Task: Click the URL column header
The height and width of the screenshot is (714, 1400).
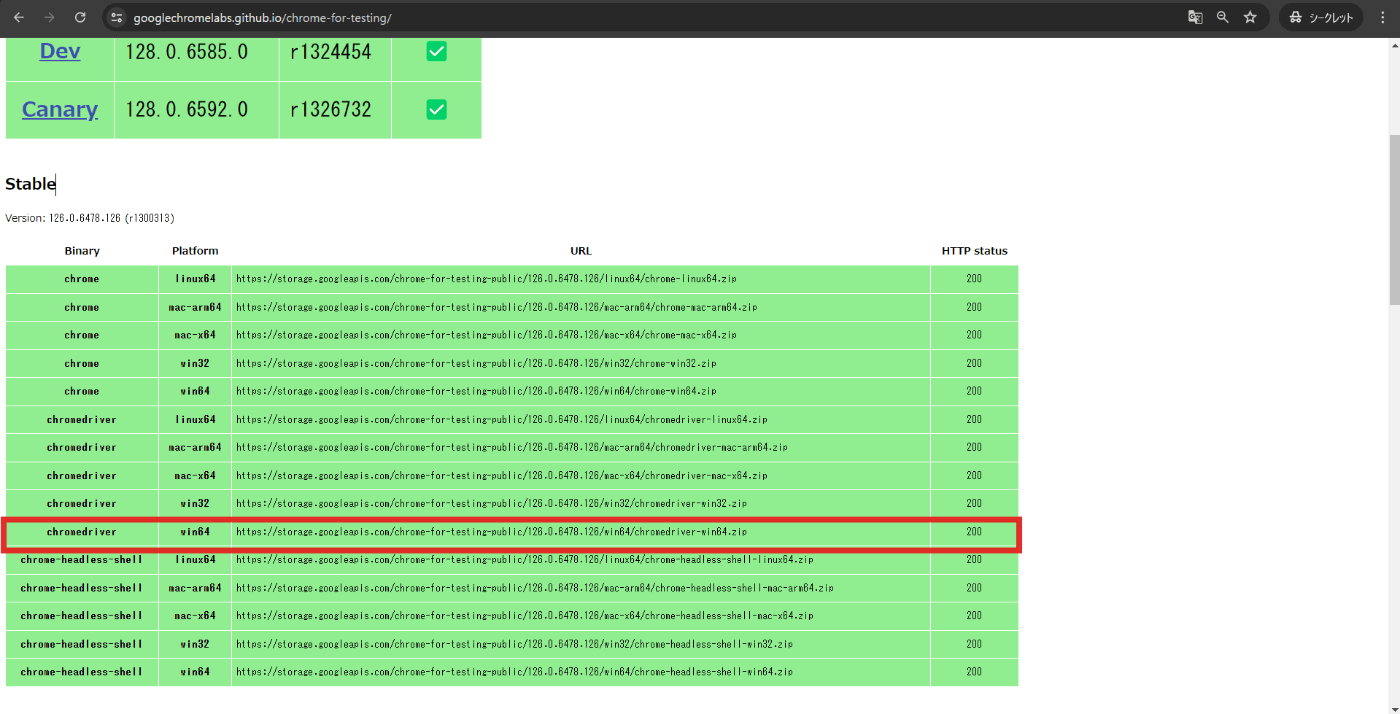Action: point(581,251)
